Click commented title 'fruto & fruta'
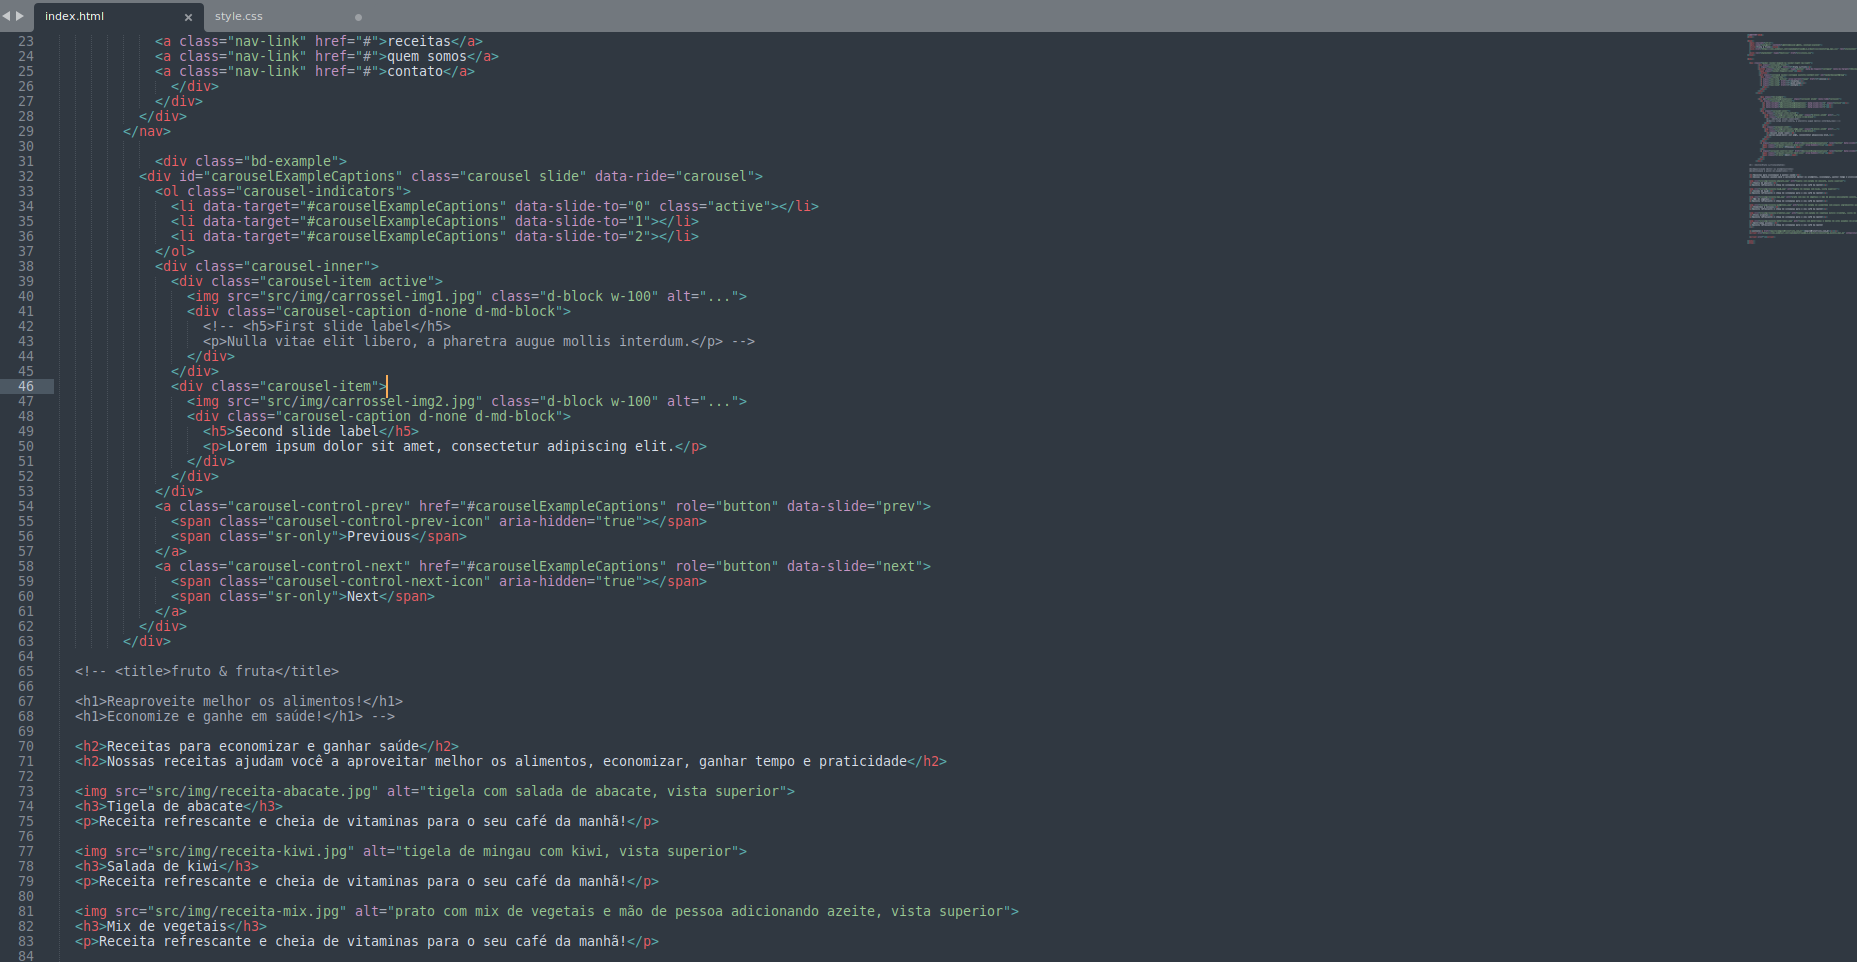 [x=223, y=671]
